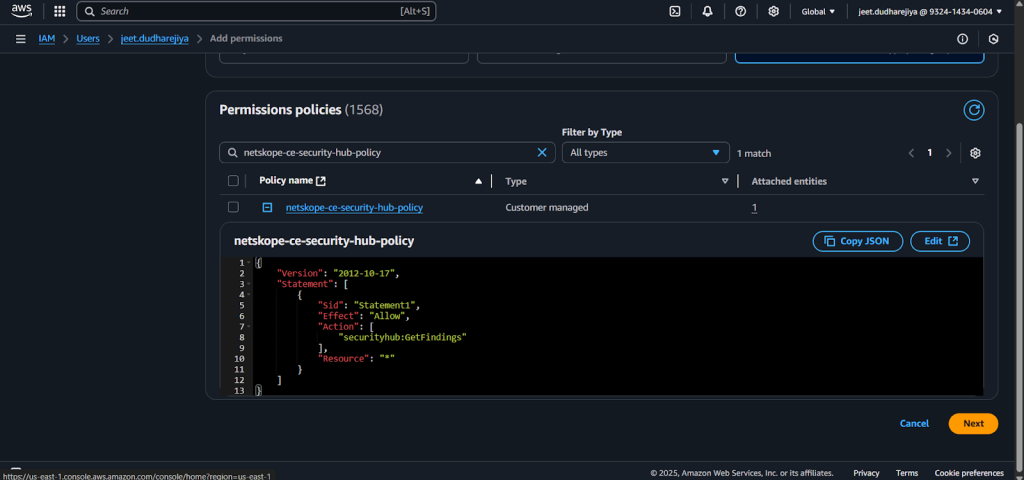Open the console settings gear

[x=773, y=11]
